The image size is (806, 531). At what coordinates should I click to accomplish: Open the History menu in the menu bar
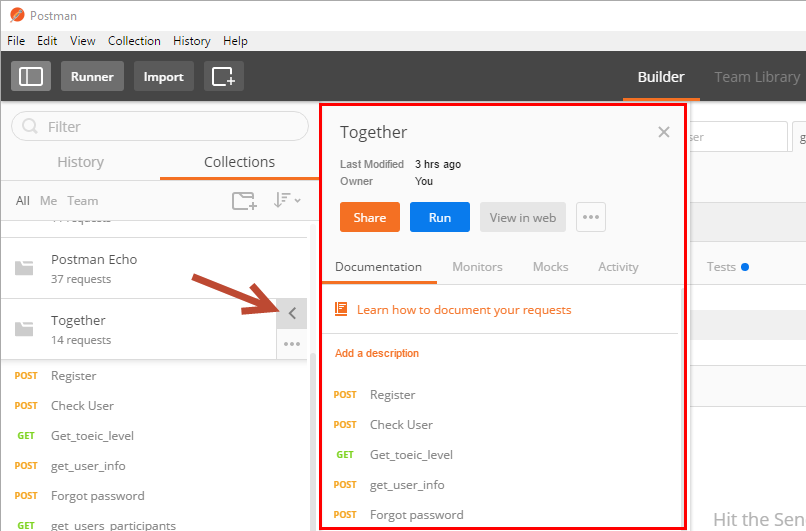tap(192, 41)
